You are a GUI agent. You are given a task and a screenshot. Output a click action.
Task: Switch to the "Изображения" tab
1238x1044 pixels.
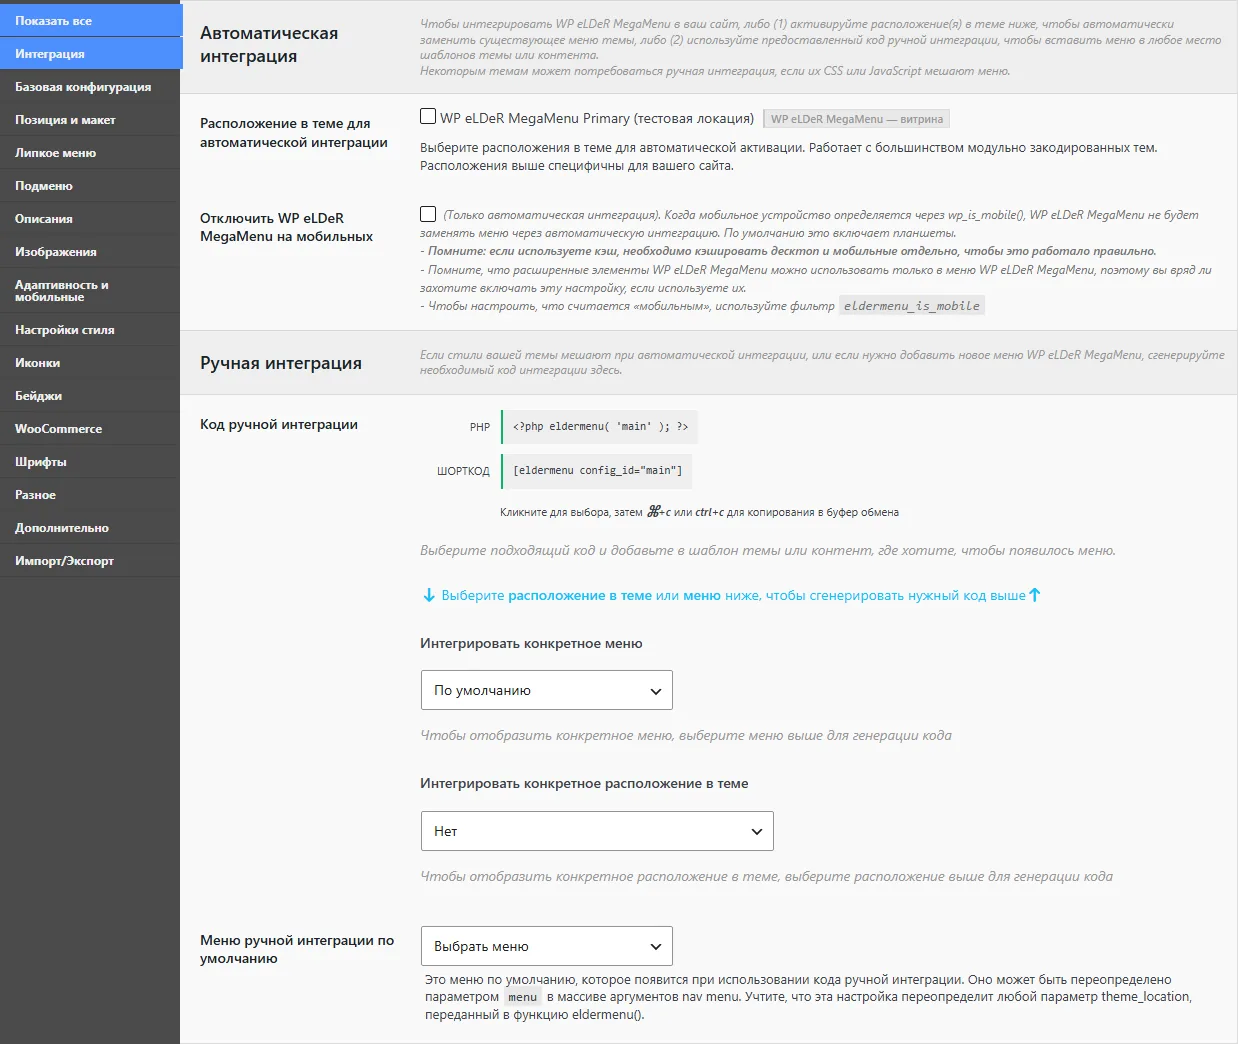click(90, 252)
